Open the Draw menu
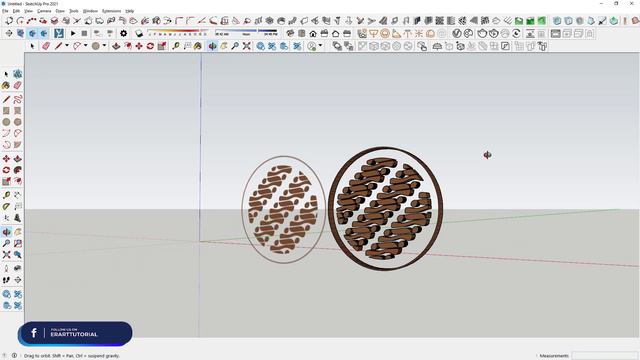 pyautogui.click(x=60, y=11)
